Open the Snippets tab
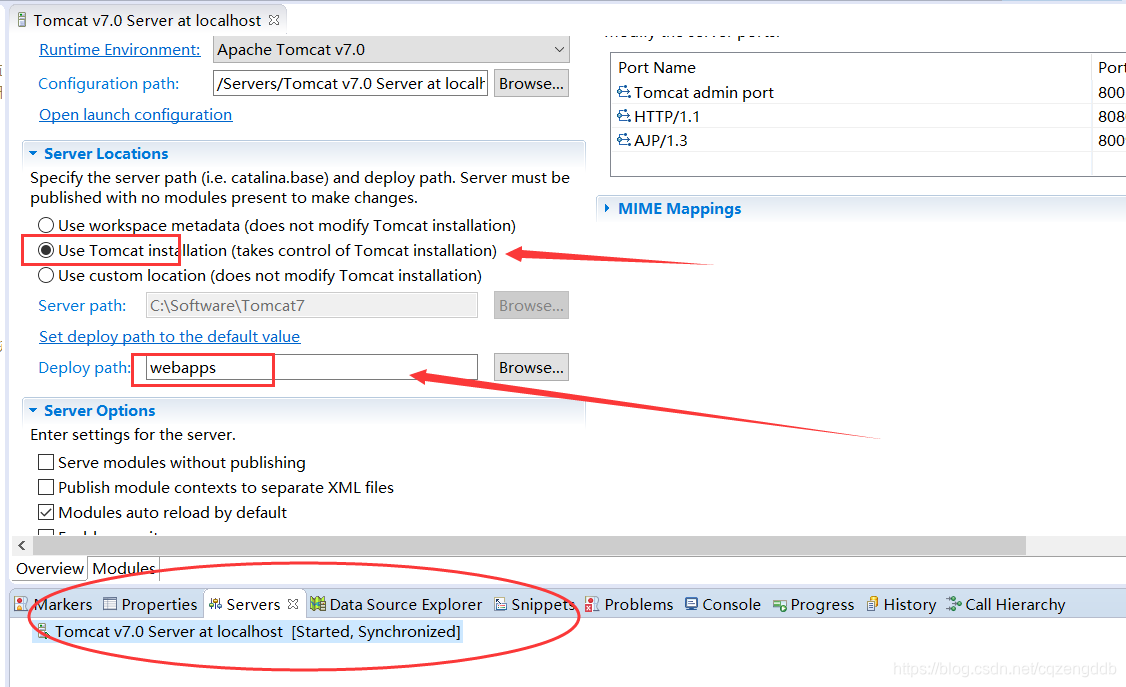 point(535,604)
